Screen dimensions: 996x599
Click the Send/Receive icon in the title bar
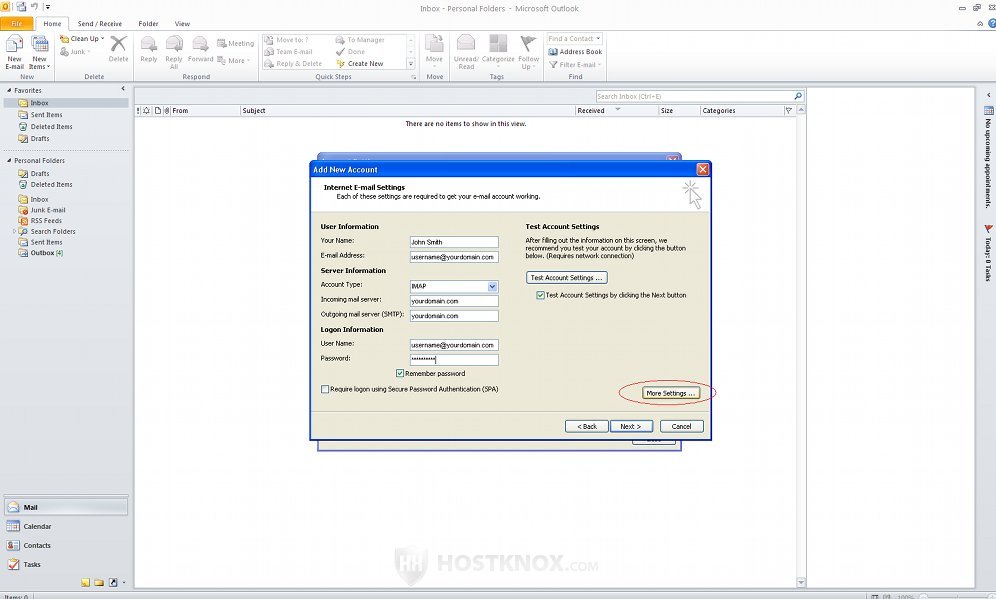tap(21, 7)
